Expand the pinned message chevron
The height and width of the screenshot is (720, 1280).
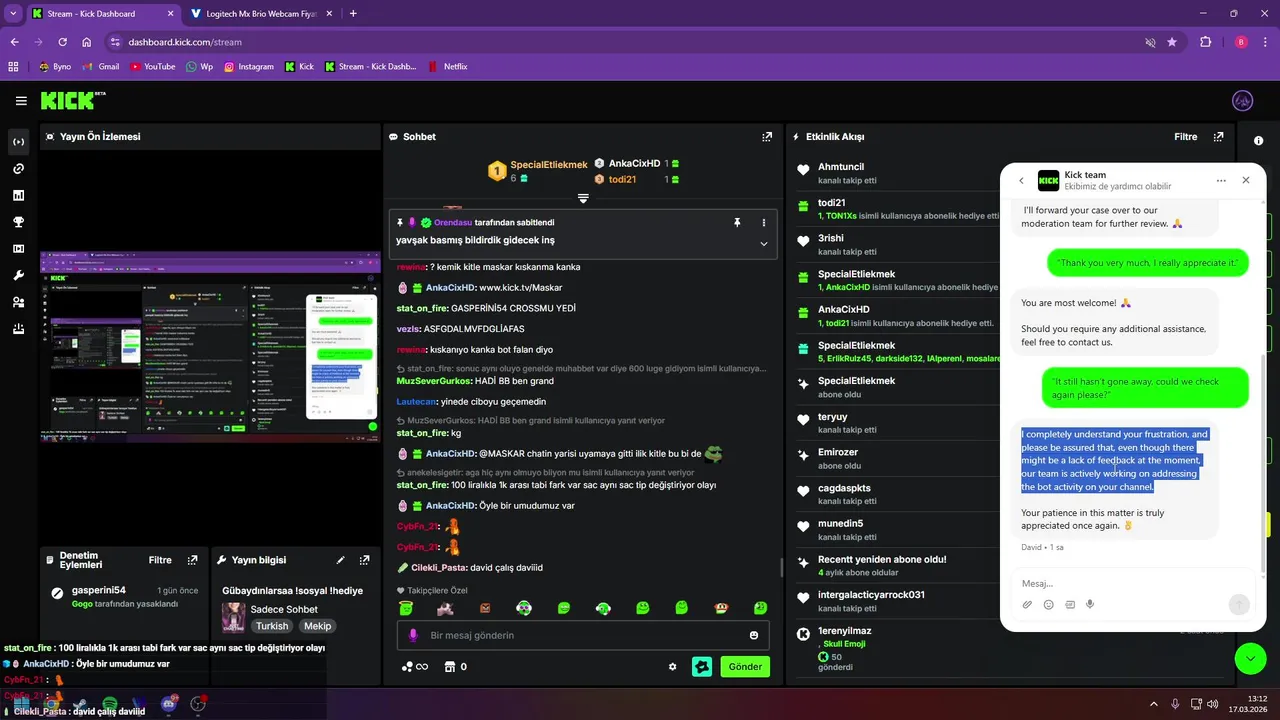click(764, 243)
